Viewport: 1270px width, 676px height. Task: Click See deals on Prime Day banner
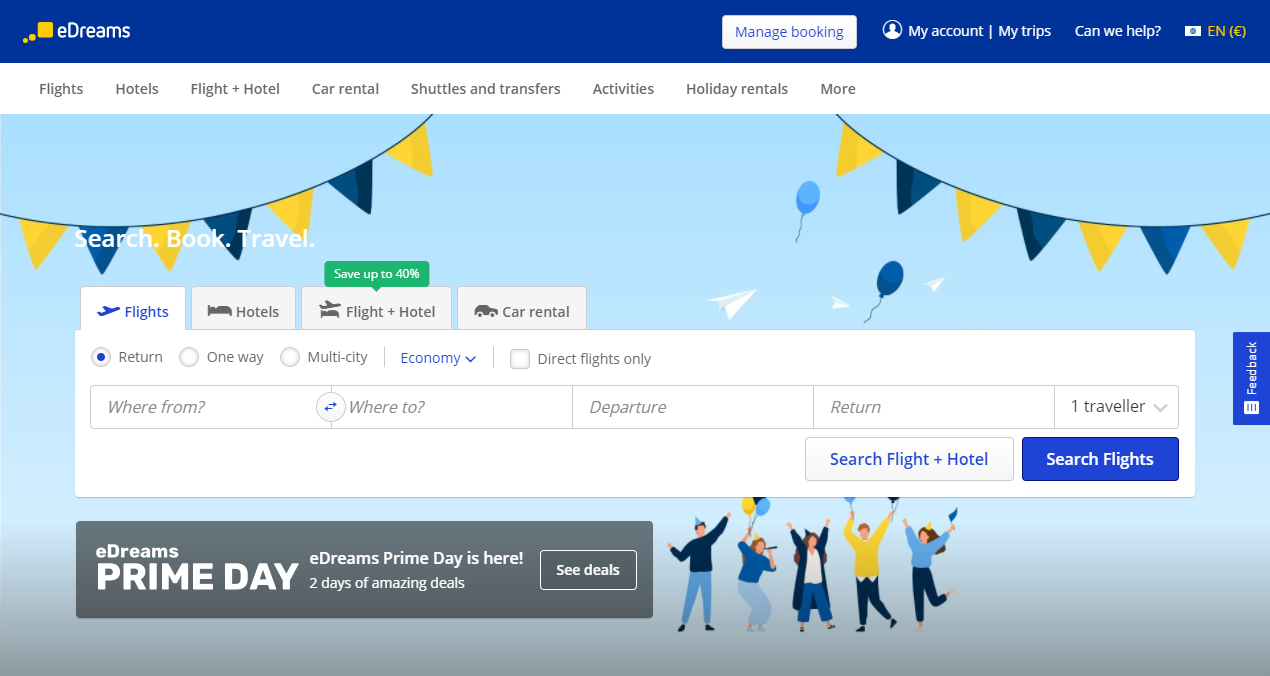(588, 570)
